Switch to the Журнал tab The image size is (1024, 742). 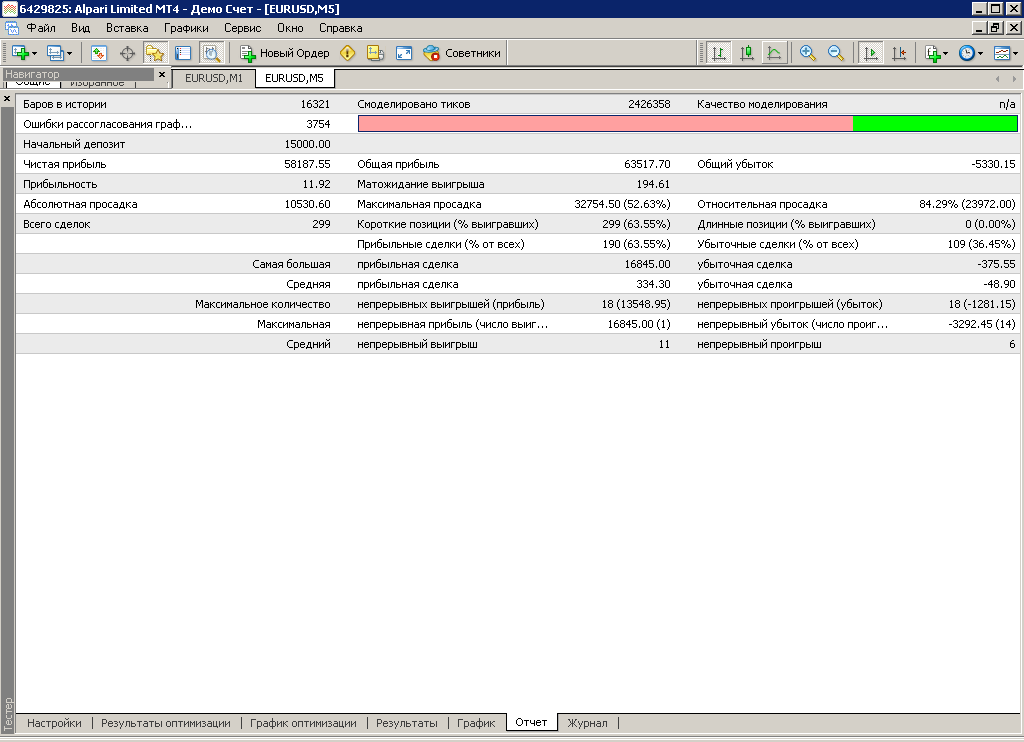coord(587,723)
